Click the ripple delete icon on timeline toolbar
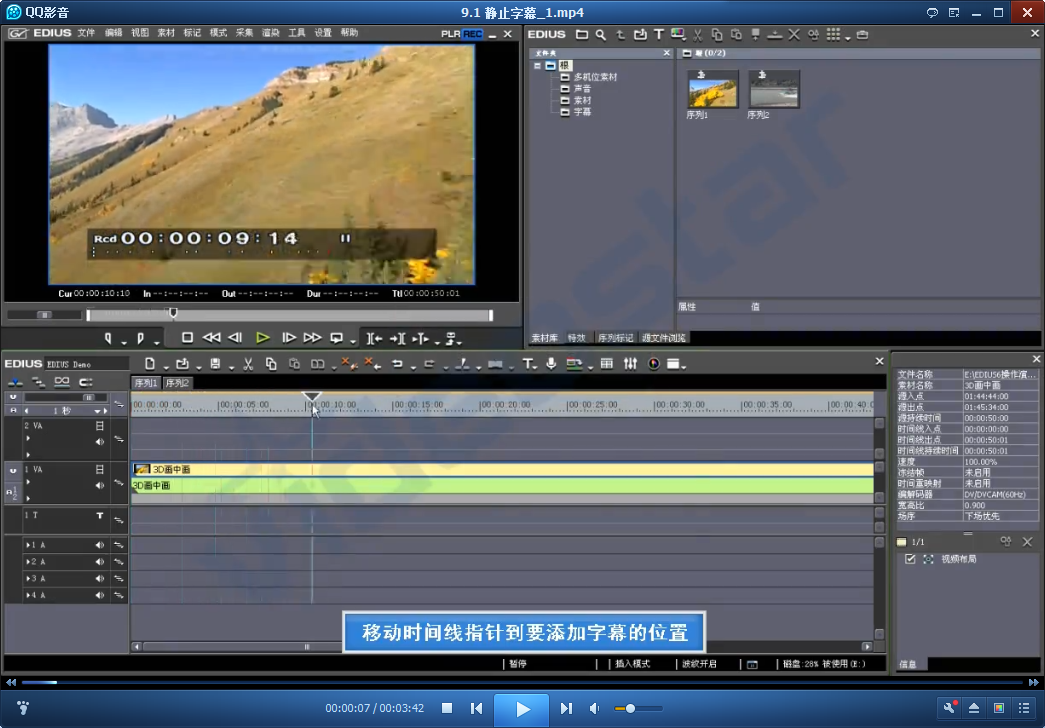Viewport: 1045px width, 728px height. (x=373, y=363)
